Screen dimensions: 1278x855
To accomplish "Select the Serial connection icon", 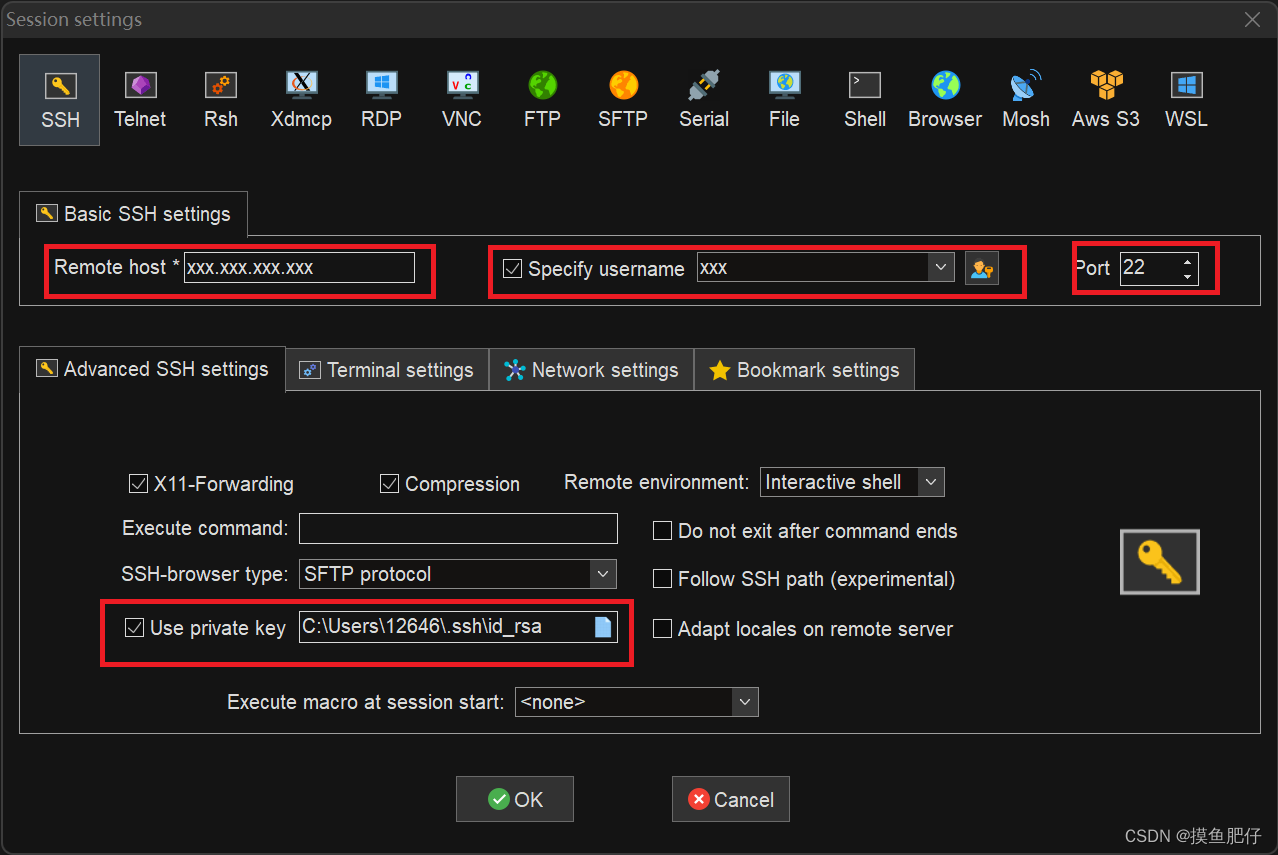I will pos(703,100).
